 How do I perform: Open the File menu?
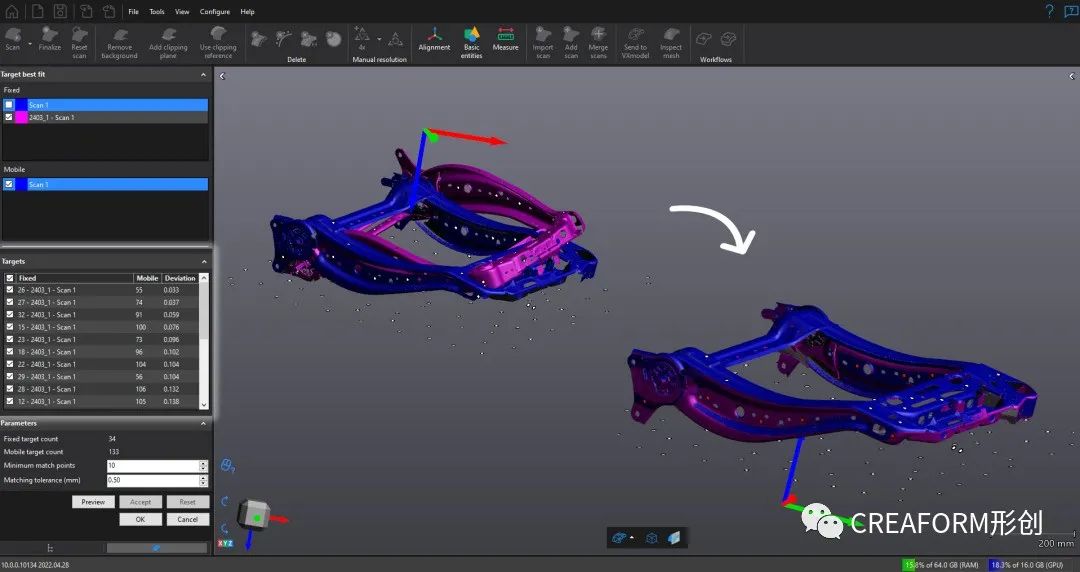coord(134,12)
